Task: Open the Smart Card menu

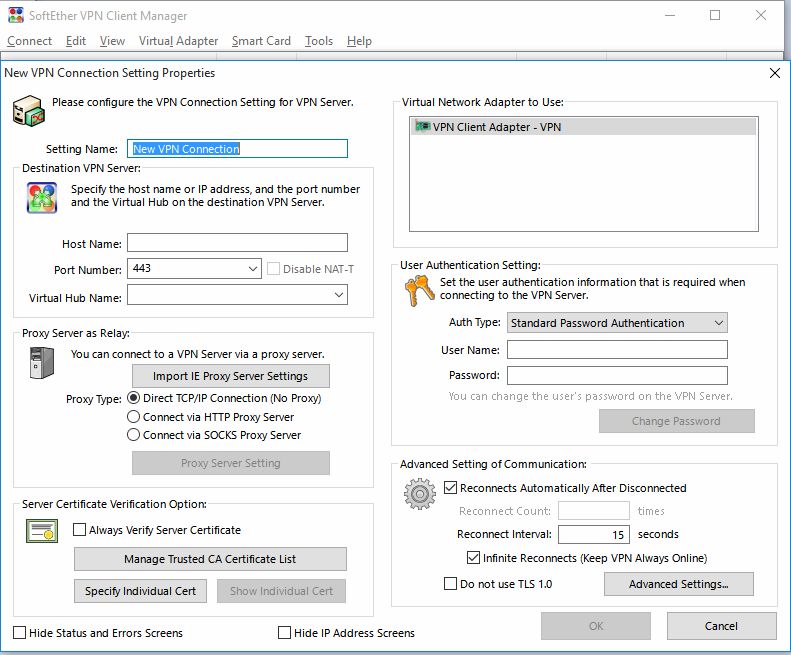Action: [261, 41]
